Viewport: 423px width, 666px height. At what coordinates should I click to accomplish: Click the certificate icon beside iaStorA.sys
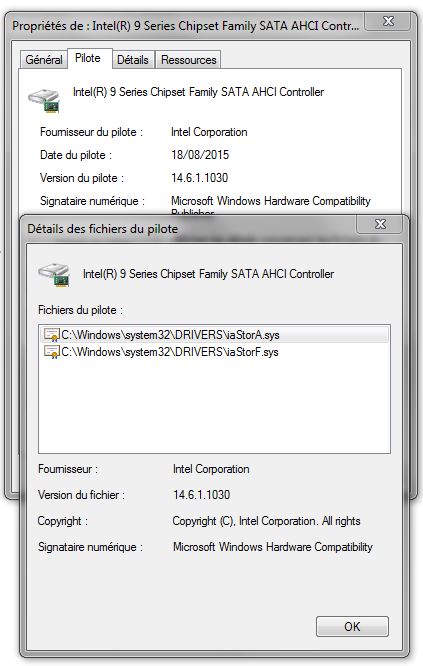click(x=52, y=335)
